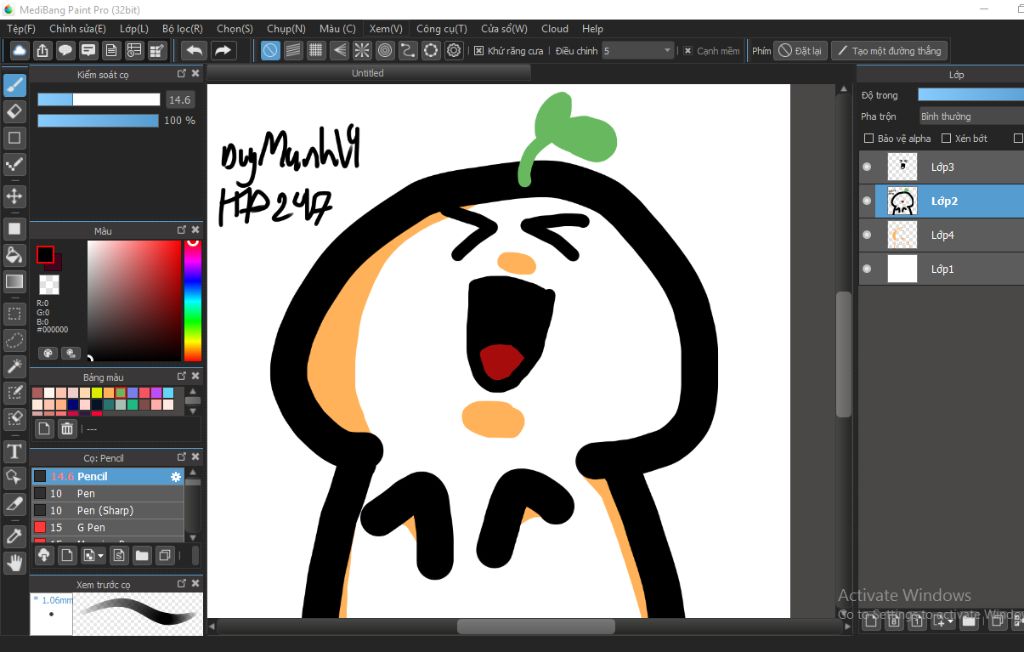Enable the Bảo vệ alpha checkbox
Screen dimensions: 1024x652
868,139
